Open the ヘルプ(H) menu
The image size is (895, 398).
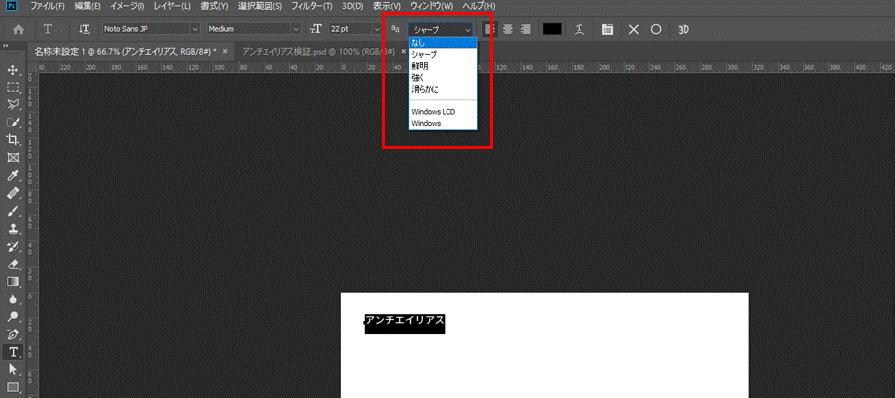(x=479, y=7)
